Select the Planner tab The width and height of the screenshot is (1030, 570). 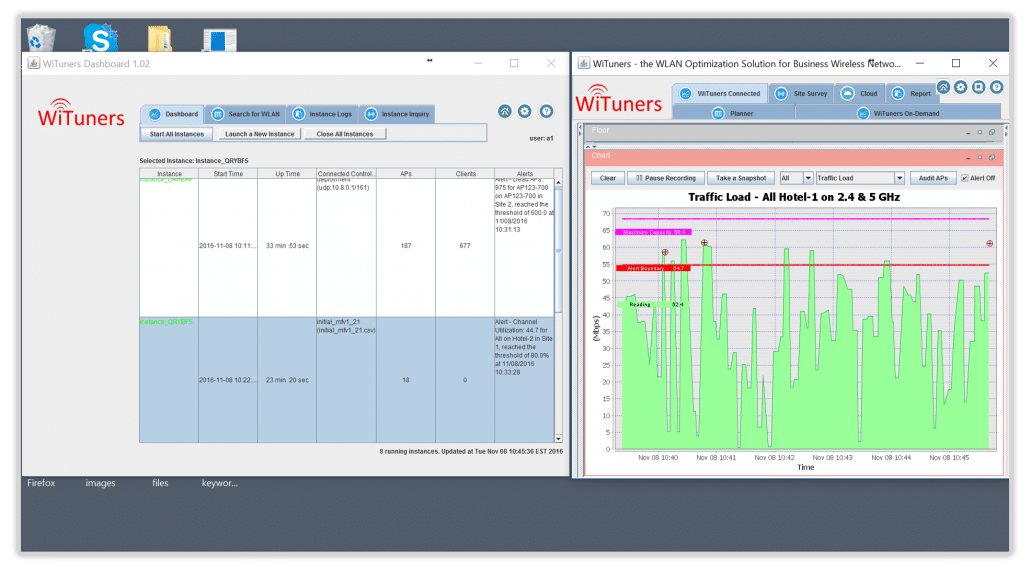coord(733,113)
